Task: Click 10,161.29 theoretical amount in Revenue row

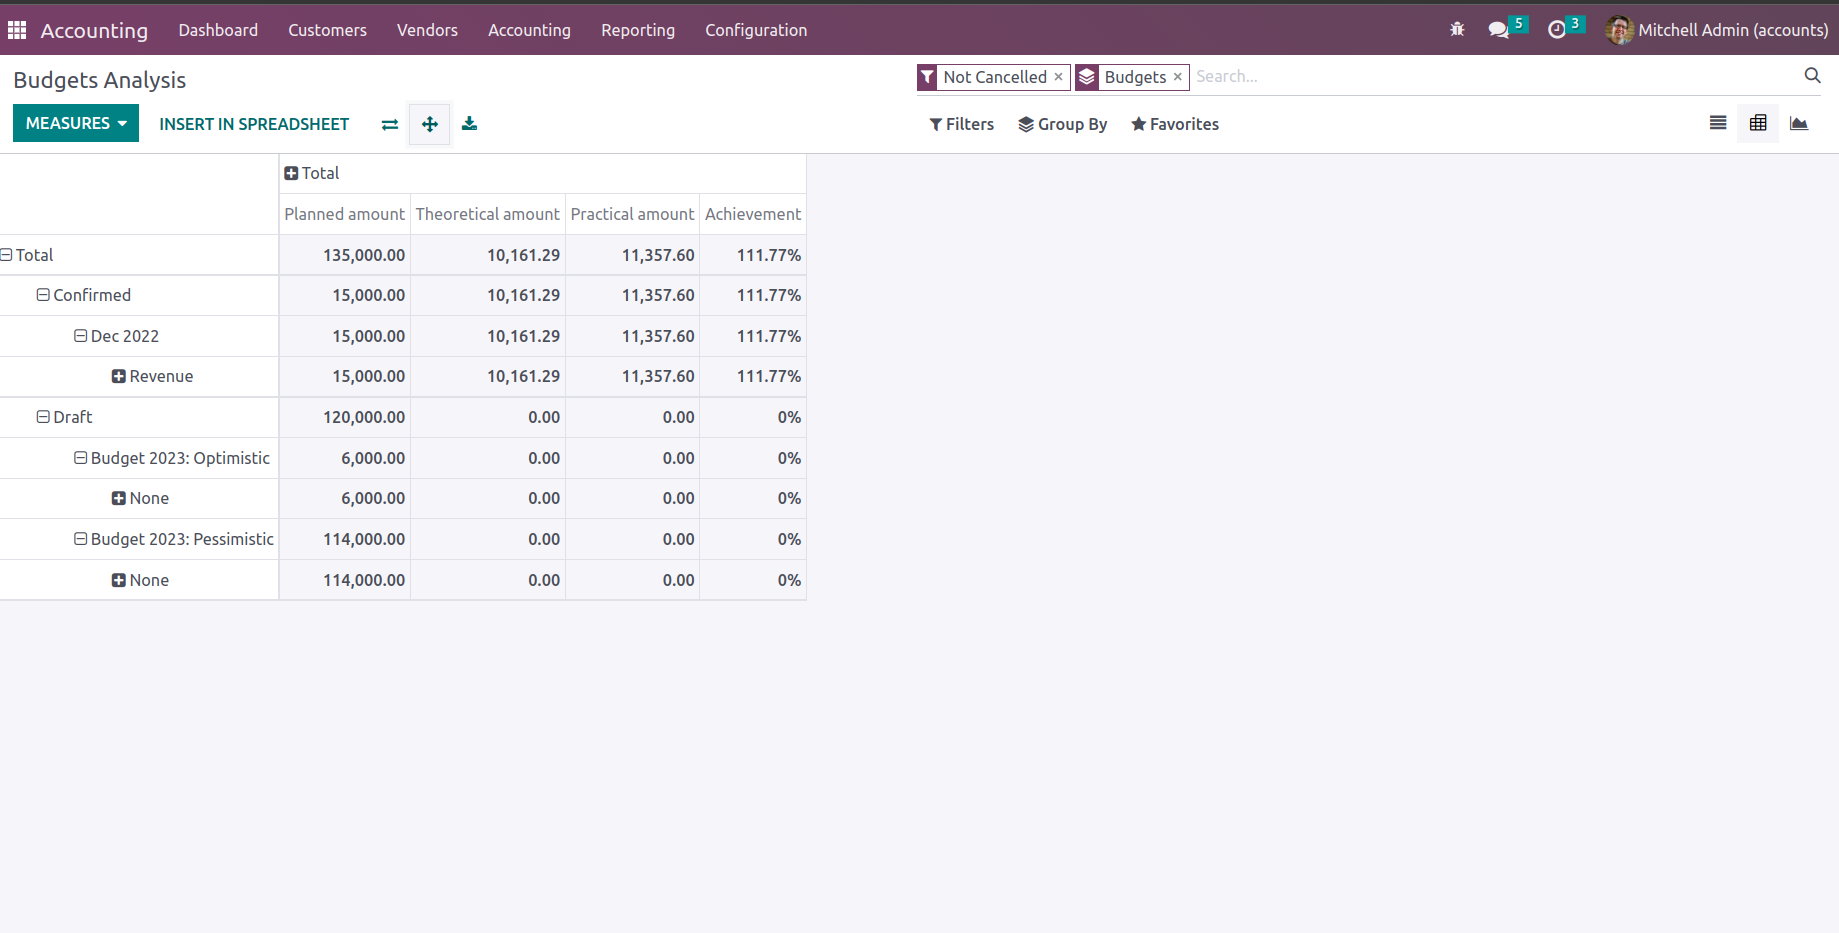Action: [x=488, y=376]
